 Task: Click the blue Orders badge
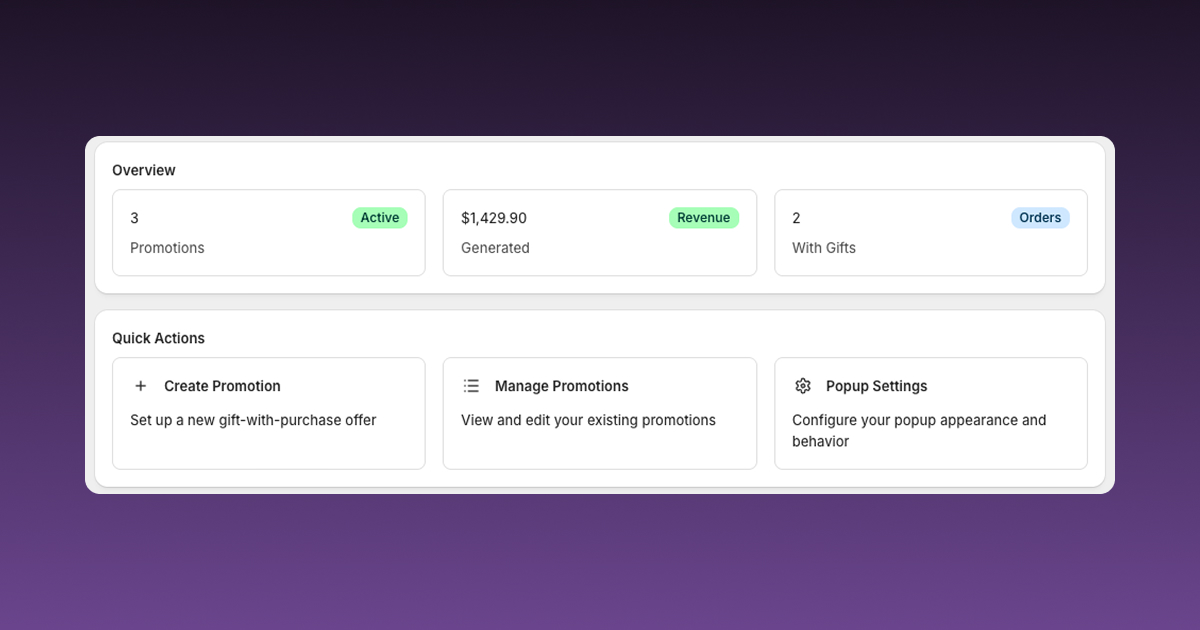click(1039, 218)
